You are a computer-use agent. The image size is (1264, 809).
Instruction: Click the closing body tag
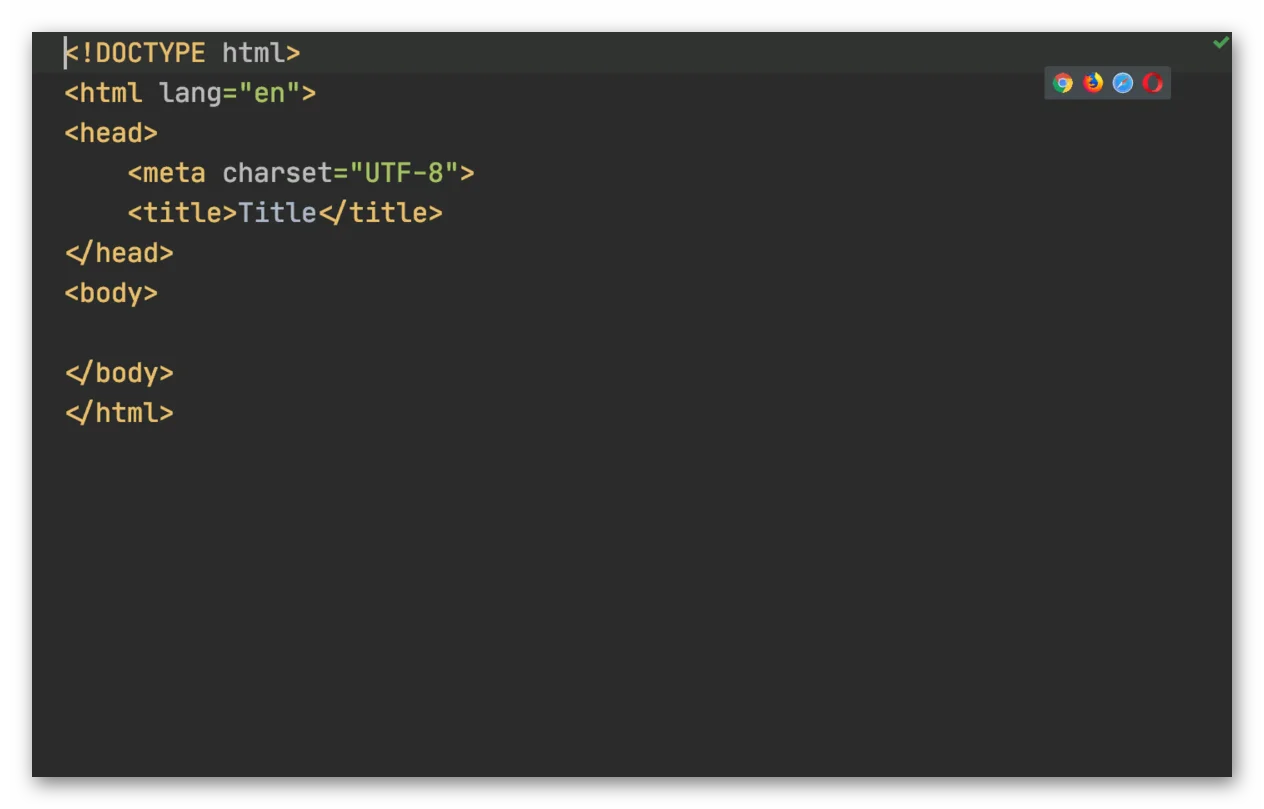pos(119,373)
